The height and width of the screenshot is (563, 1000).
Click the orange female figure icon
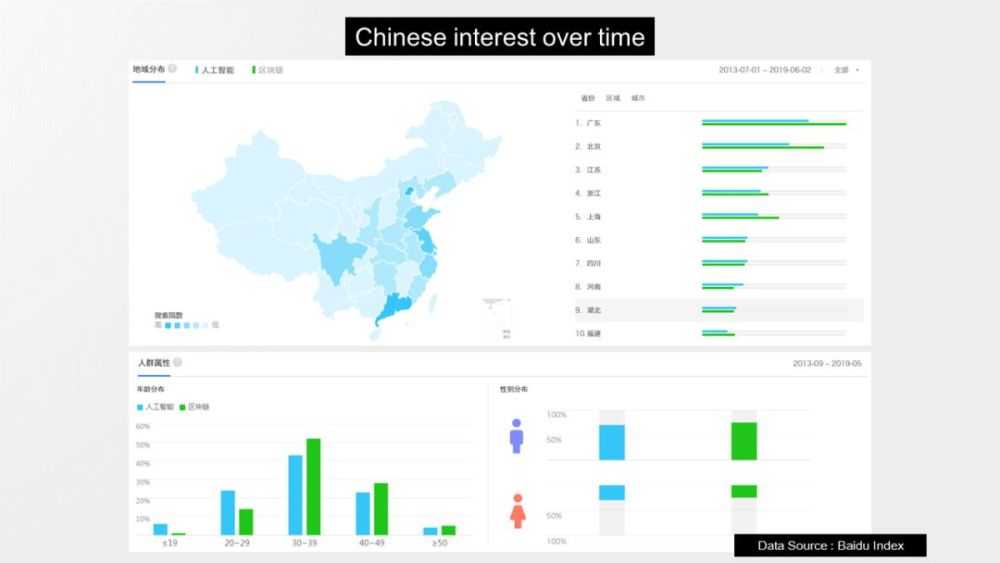(518, 511)
